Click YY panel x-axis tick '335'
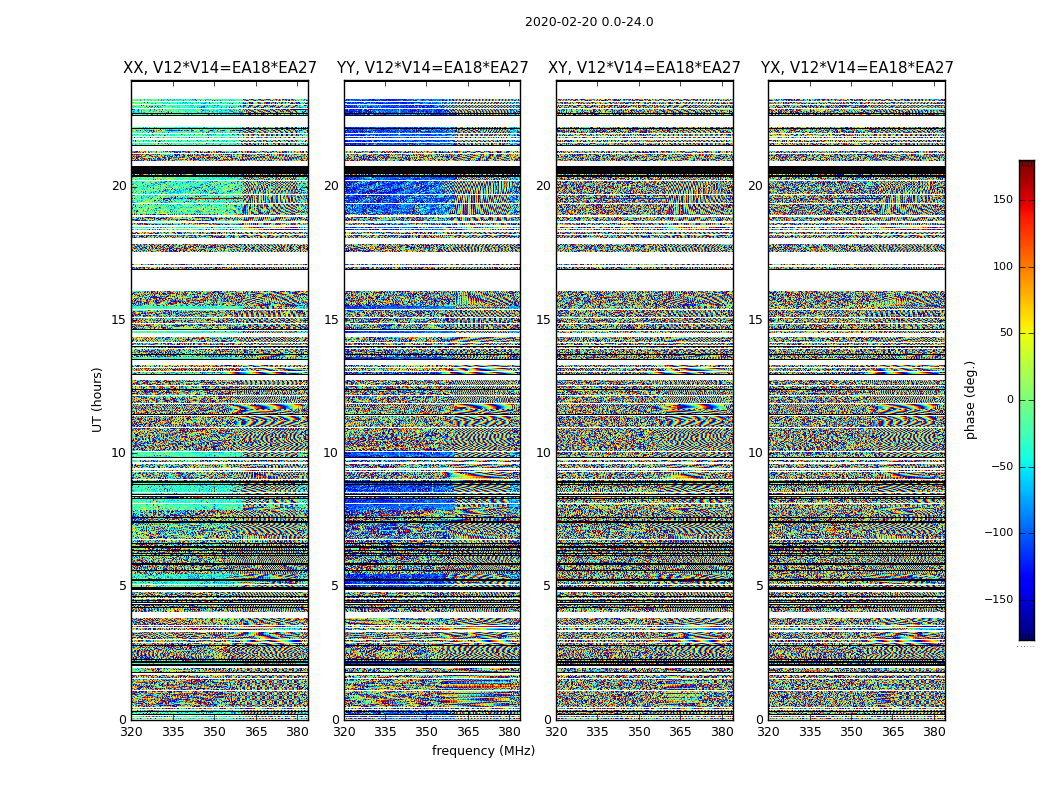Viewport: 1050px width, 800px height. point(386,732)
